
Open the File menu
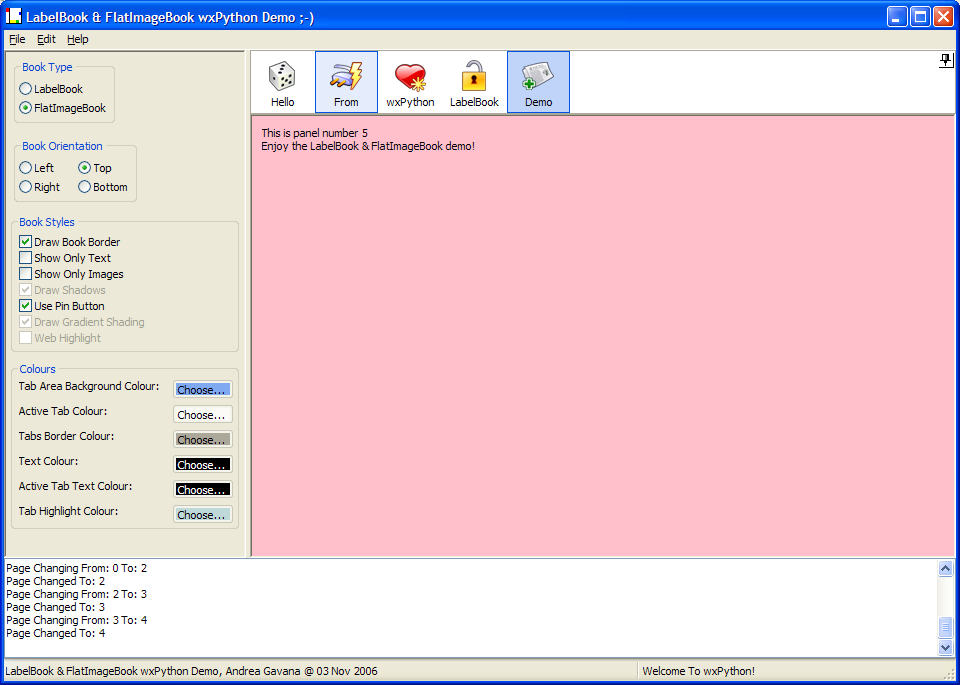pyautogui.click(x=17, y=39)
